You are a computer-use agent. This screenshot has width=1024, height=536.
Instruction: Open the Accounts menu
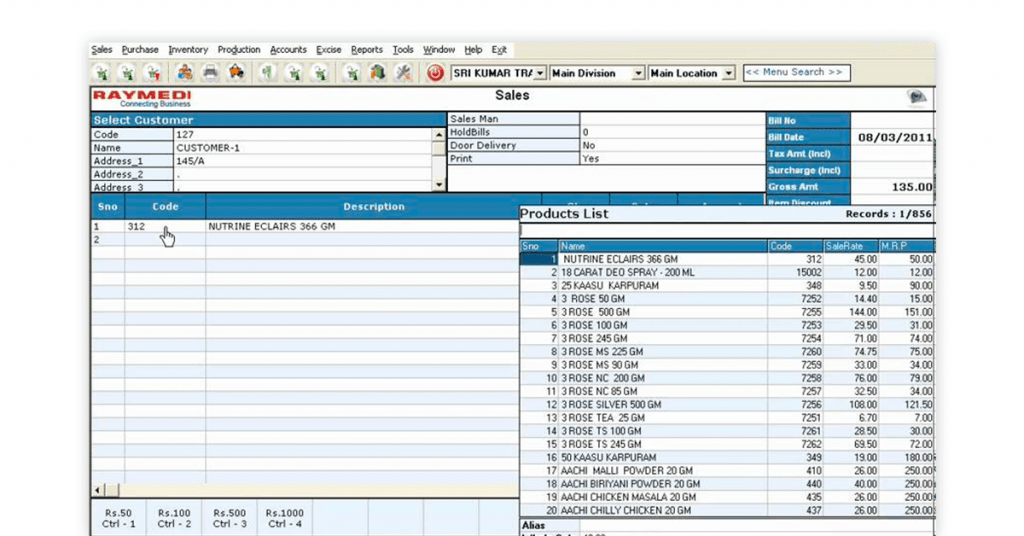[288, 50]
